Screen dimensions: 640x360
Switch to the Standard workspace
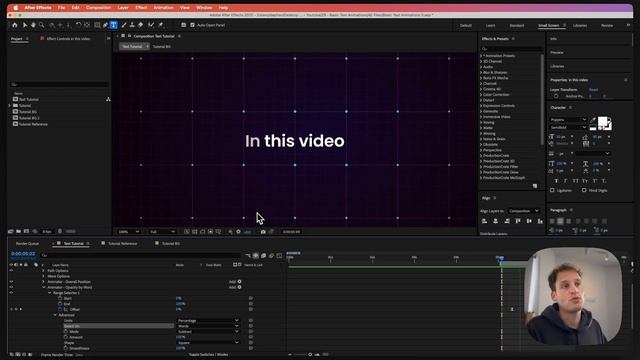[517, 25]
